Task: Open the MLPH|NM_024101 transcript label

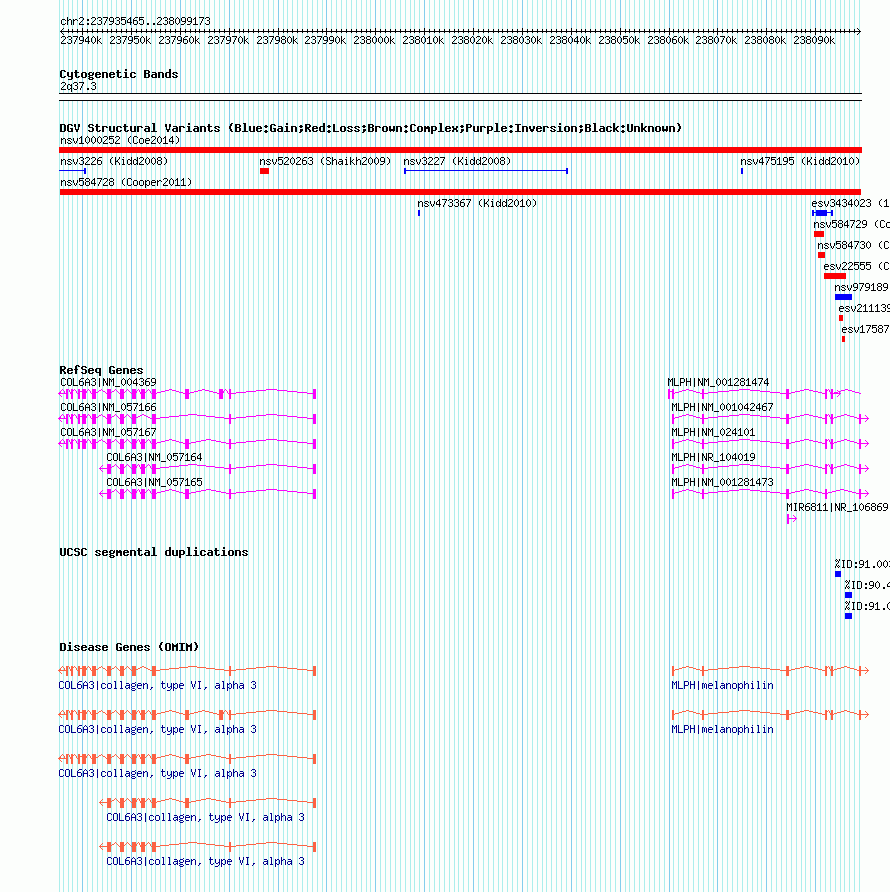Action: pyautogui.click(x=714, y=433)
